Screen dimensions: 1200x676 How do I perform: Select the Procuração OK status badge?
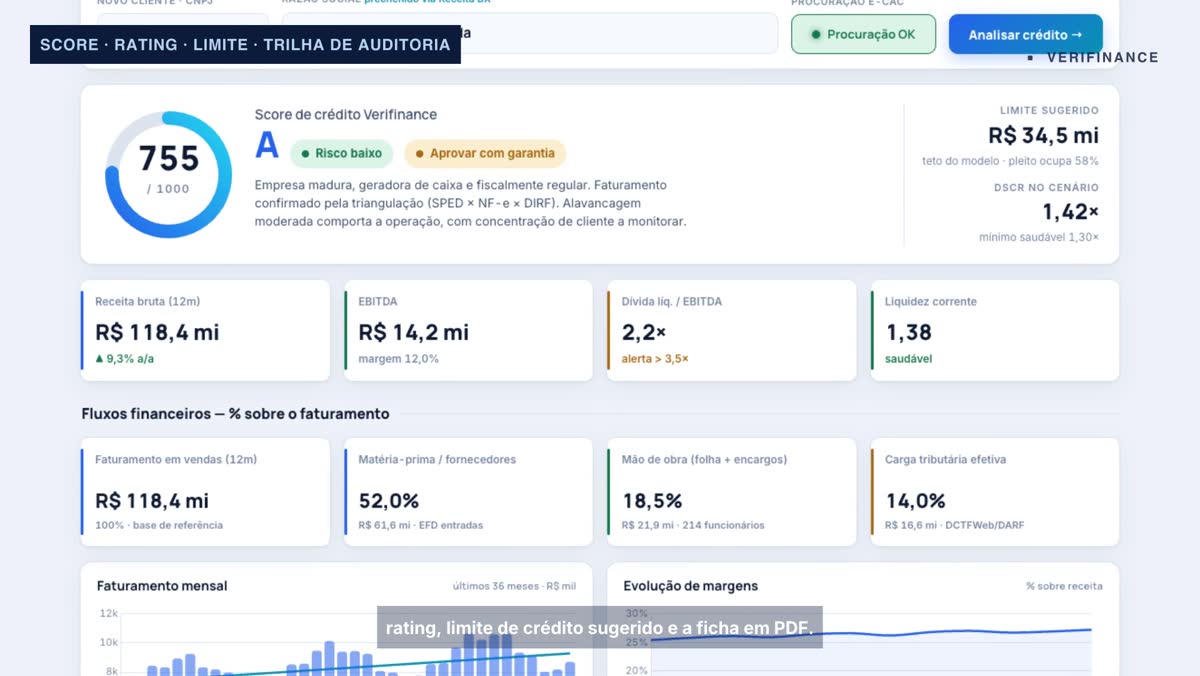[863, 34]
